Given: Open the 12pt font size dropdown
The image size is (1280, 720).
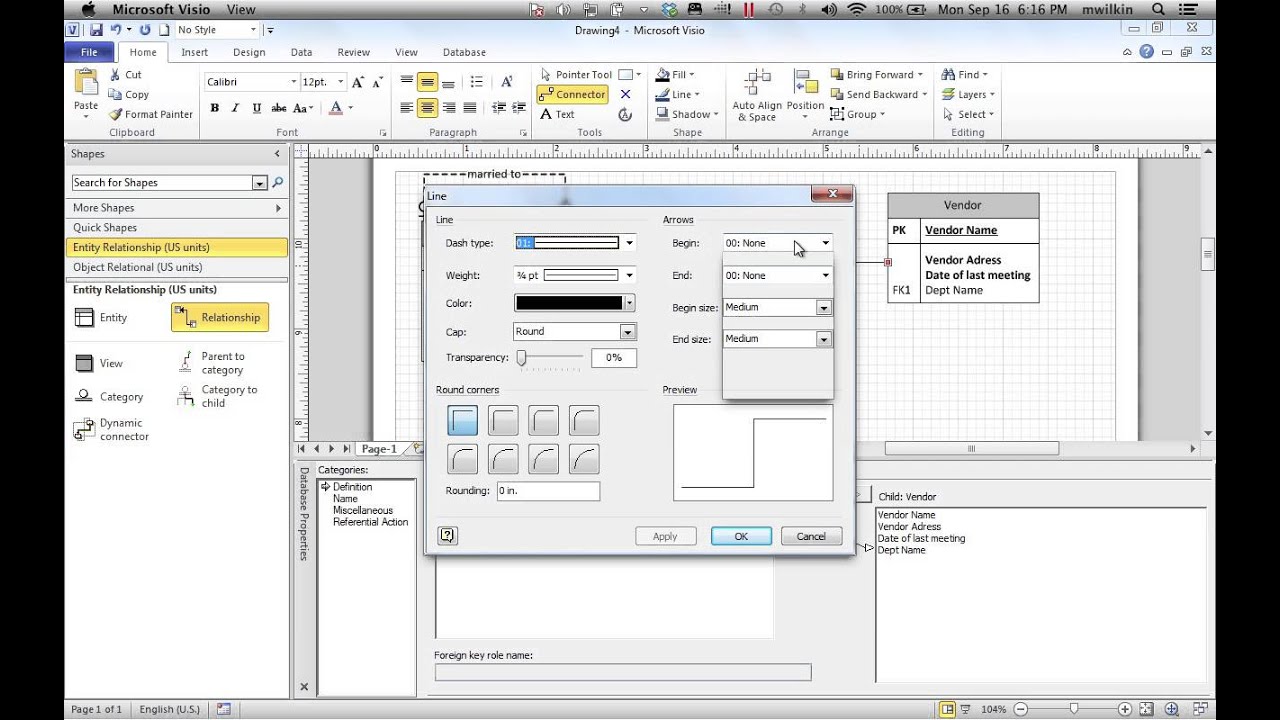Looking at the screenshot, I should pyautogui.click(x=341, y=82).
